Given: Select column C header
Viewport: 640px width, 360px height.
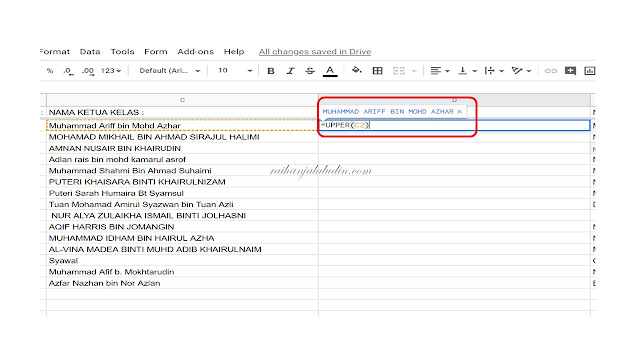Looking at the screenshot, I should tap(182, 100).
